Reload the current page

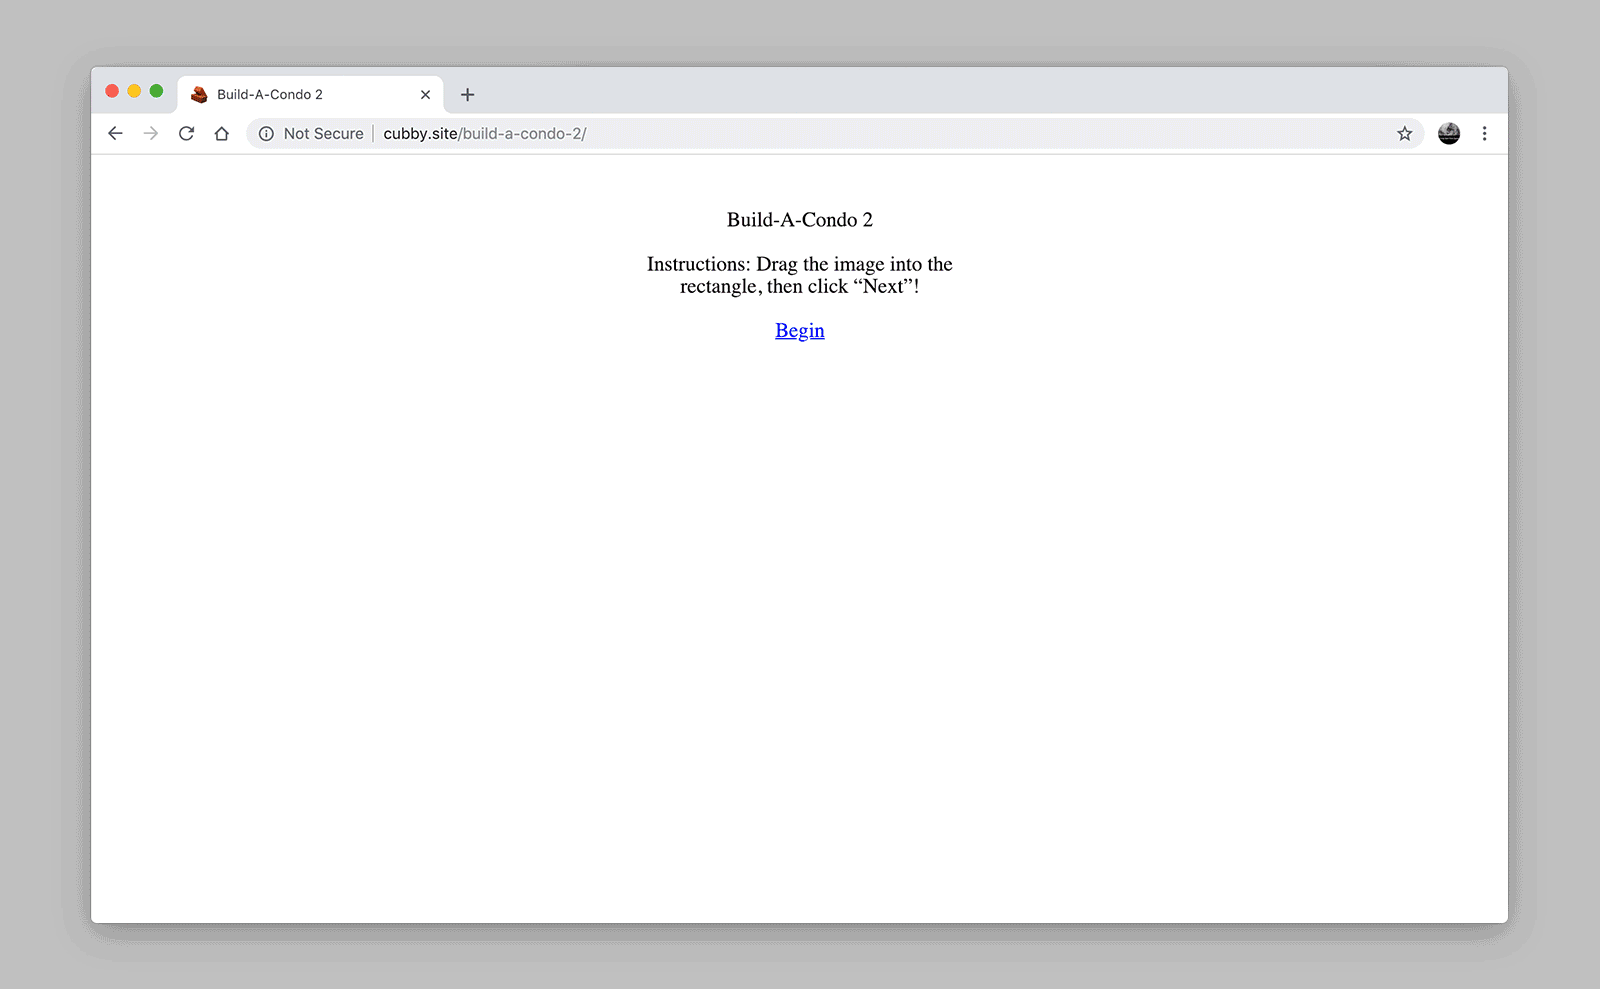click(x=186, y=134)
